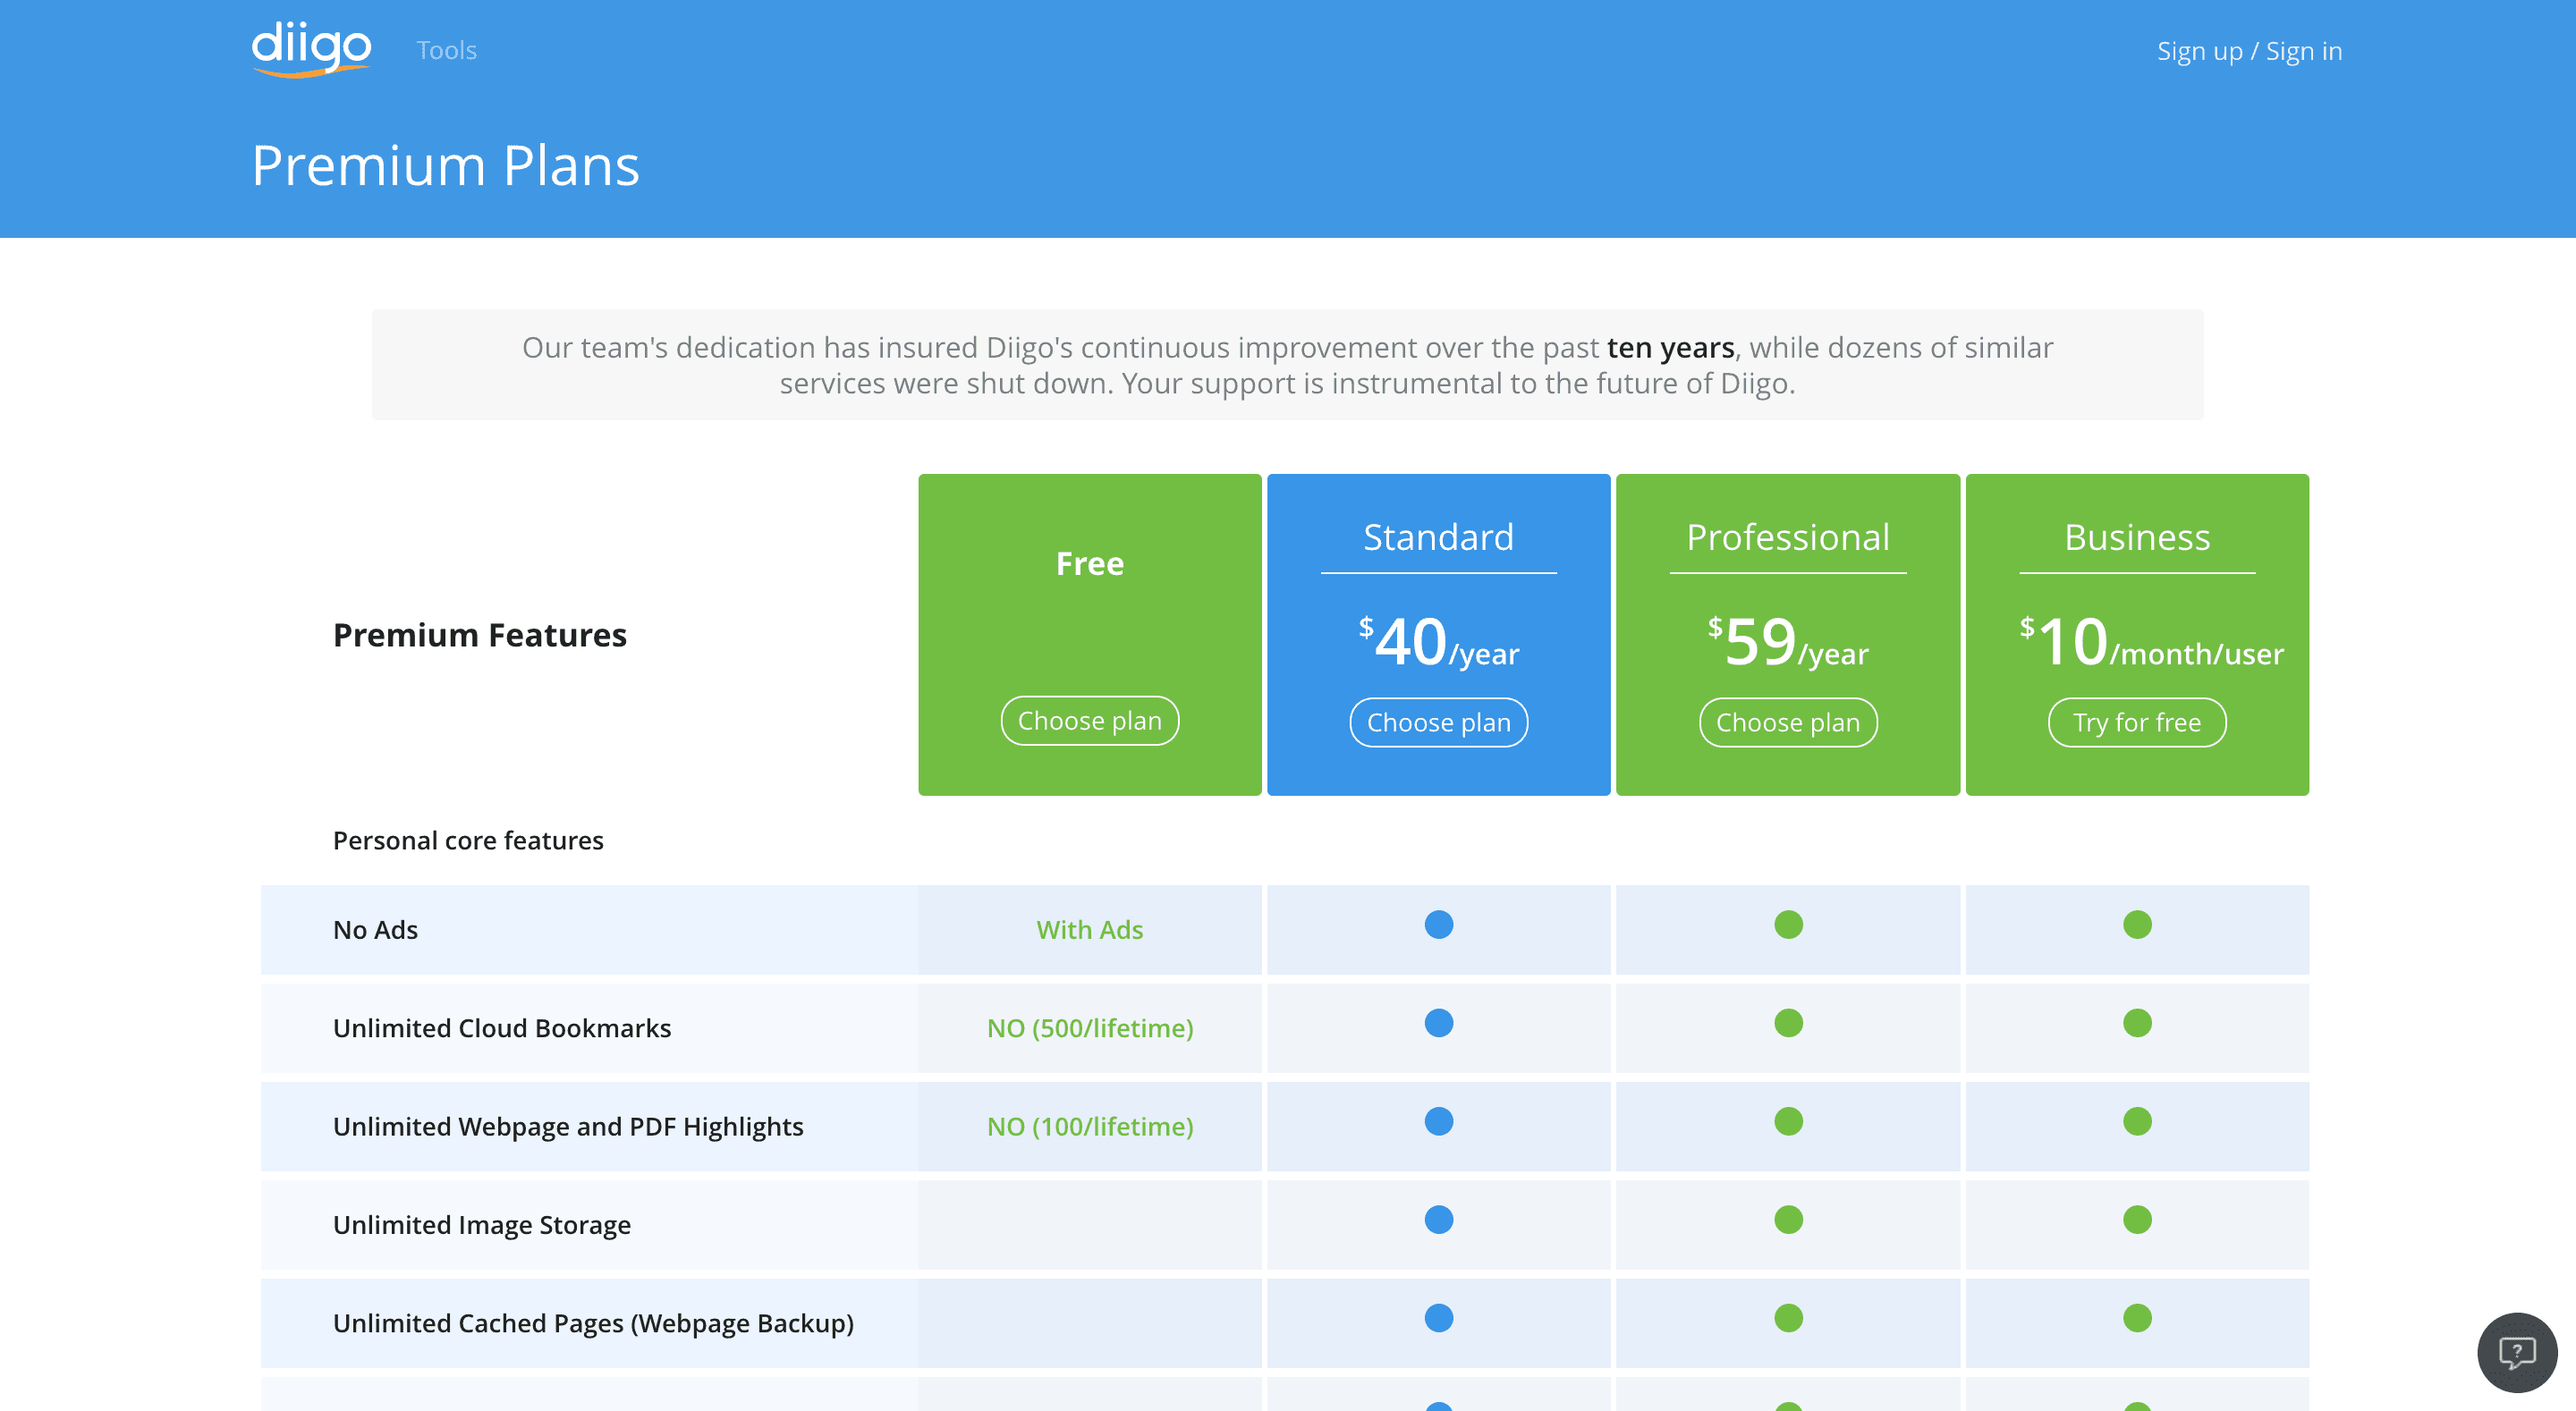Viewport: 2576px width, 1411px height.
Task: Click Personal core features label
Action: point(468,840)
